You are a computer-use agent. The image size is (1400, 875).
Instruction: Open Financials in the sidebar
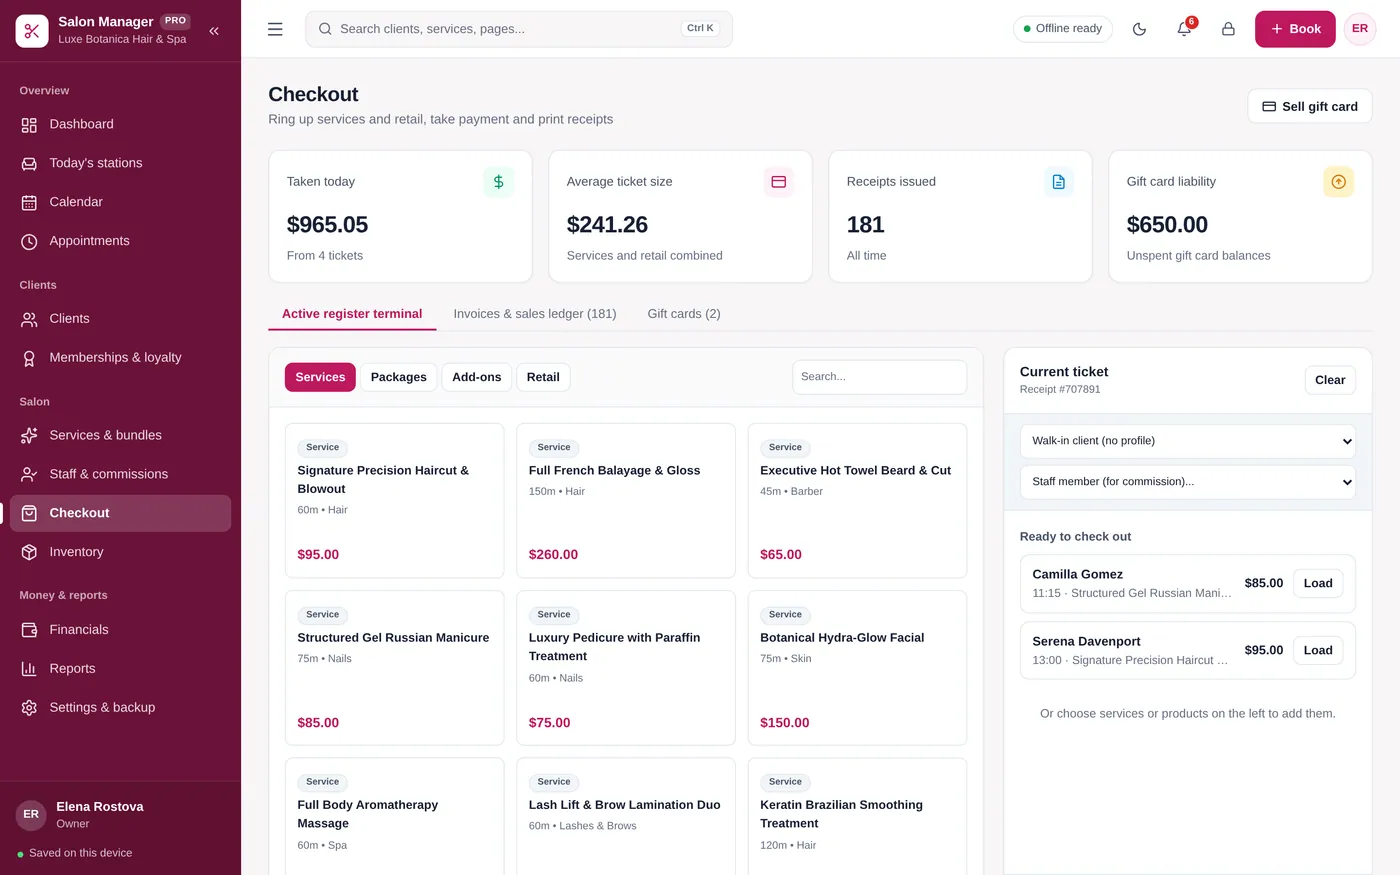tap(120, 630)
